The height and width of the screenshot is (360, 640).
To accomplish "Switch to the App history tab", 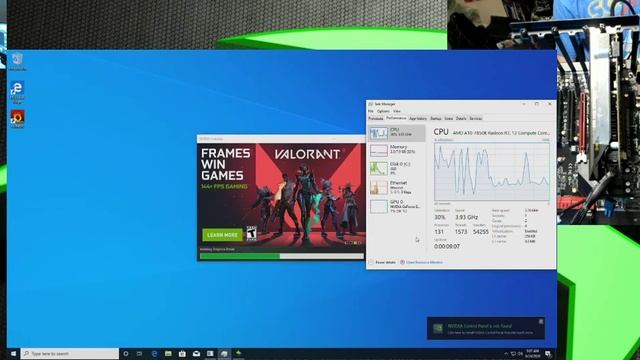I will [418, 118].
